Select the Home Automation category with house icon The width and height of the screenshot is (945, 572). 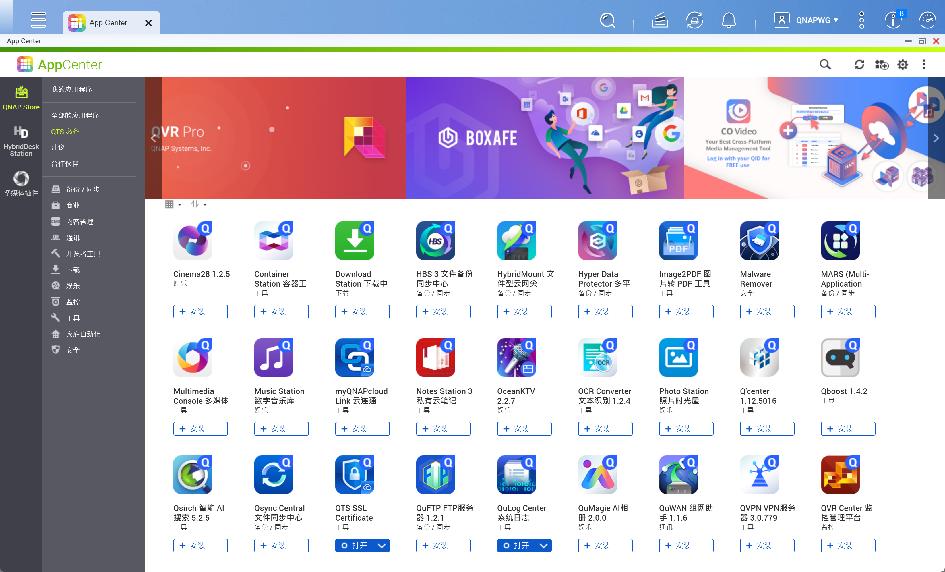coord(76,334)
